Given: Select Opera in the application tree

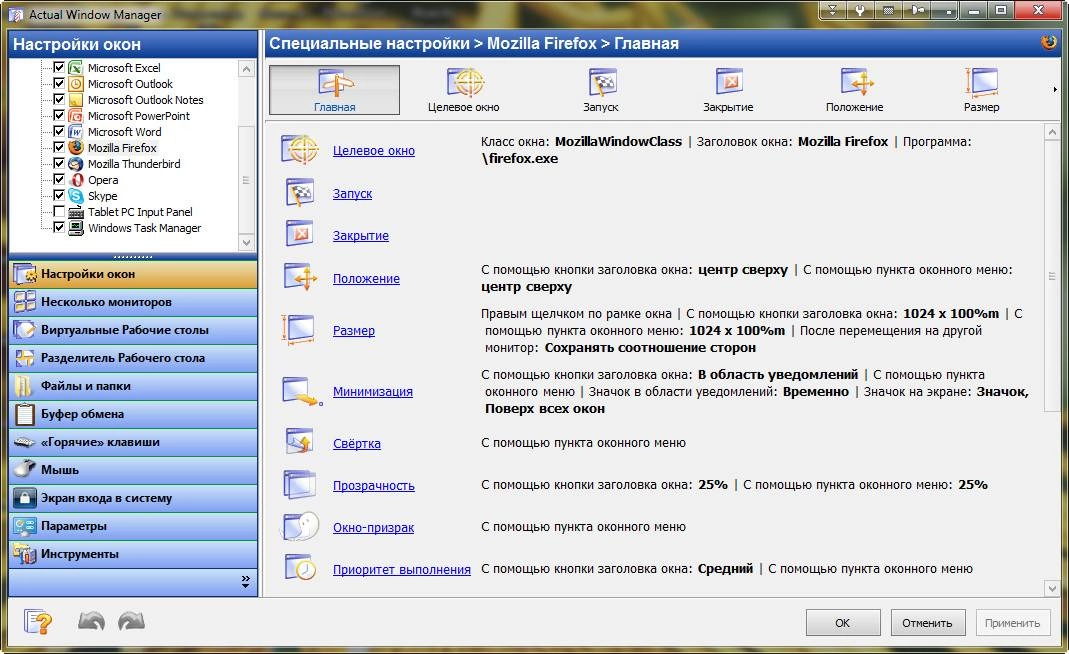Looking at the screenshot, I should coord(102,180).
